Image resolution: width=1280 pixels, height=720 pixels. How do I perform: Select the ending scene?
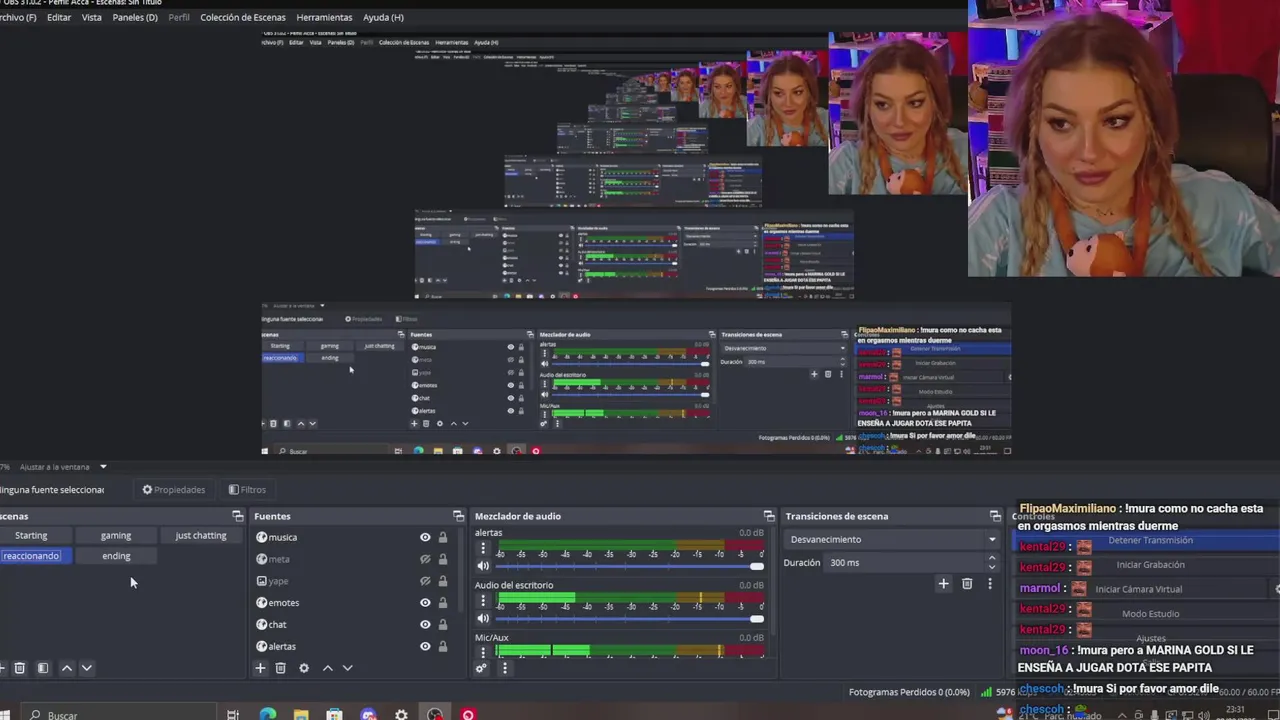[116, 556]
